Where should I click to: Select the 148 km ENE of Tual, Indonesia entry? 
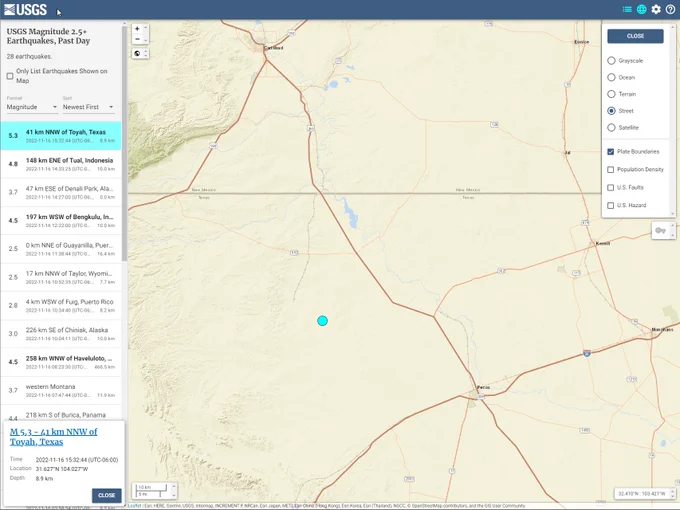(x=61, y=164)
